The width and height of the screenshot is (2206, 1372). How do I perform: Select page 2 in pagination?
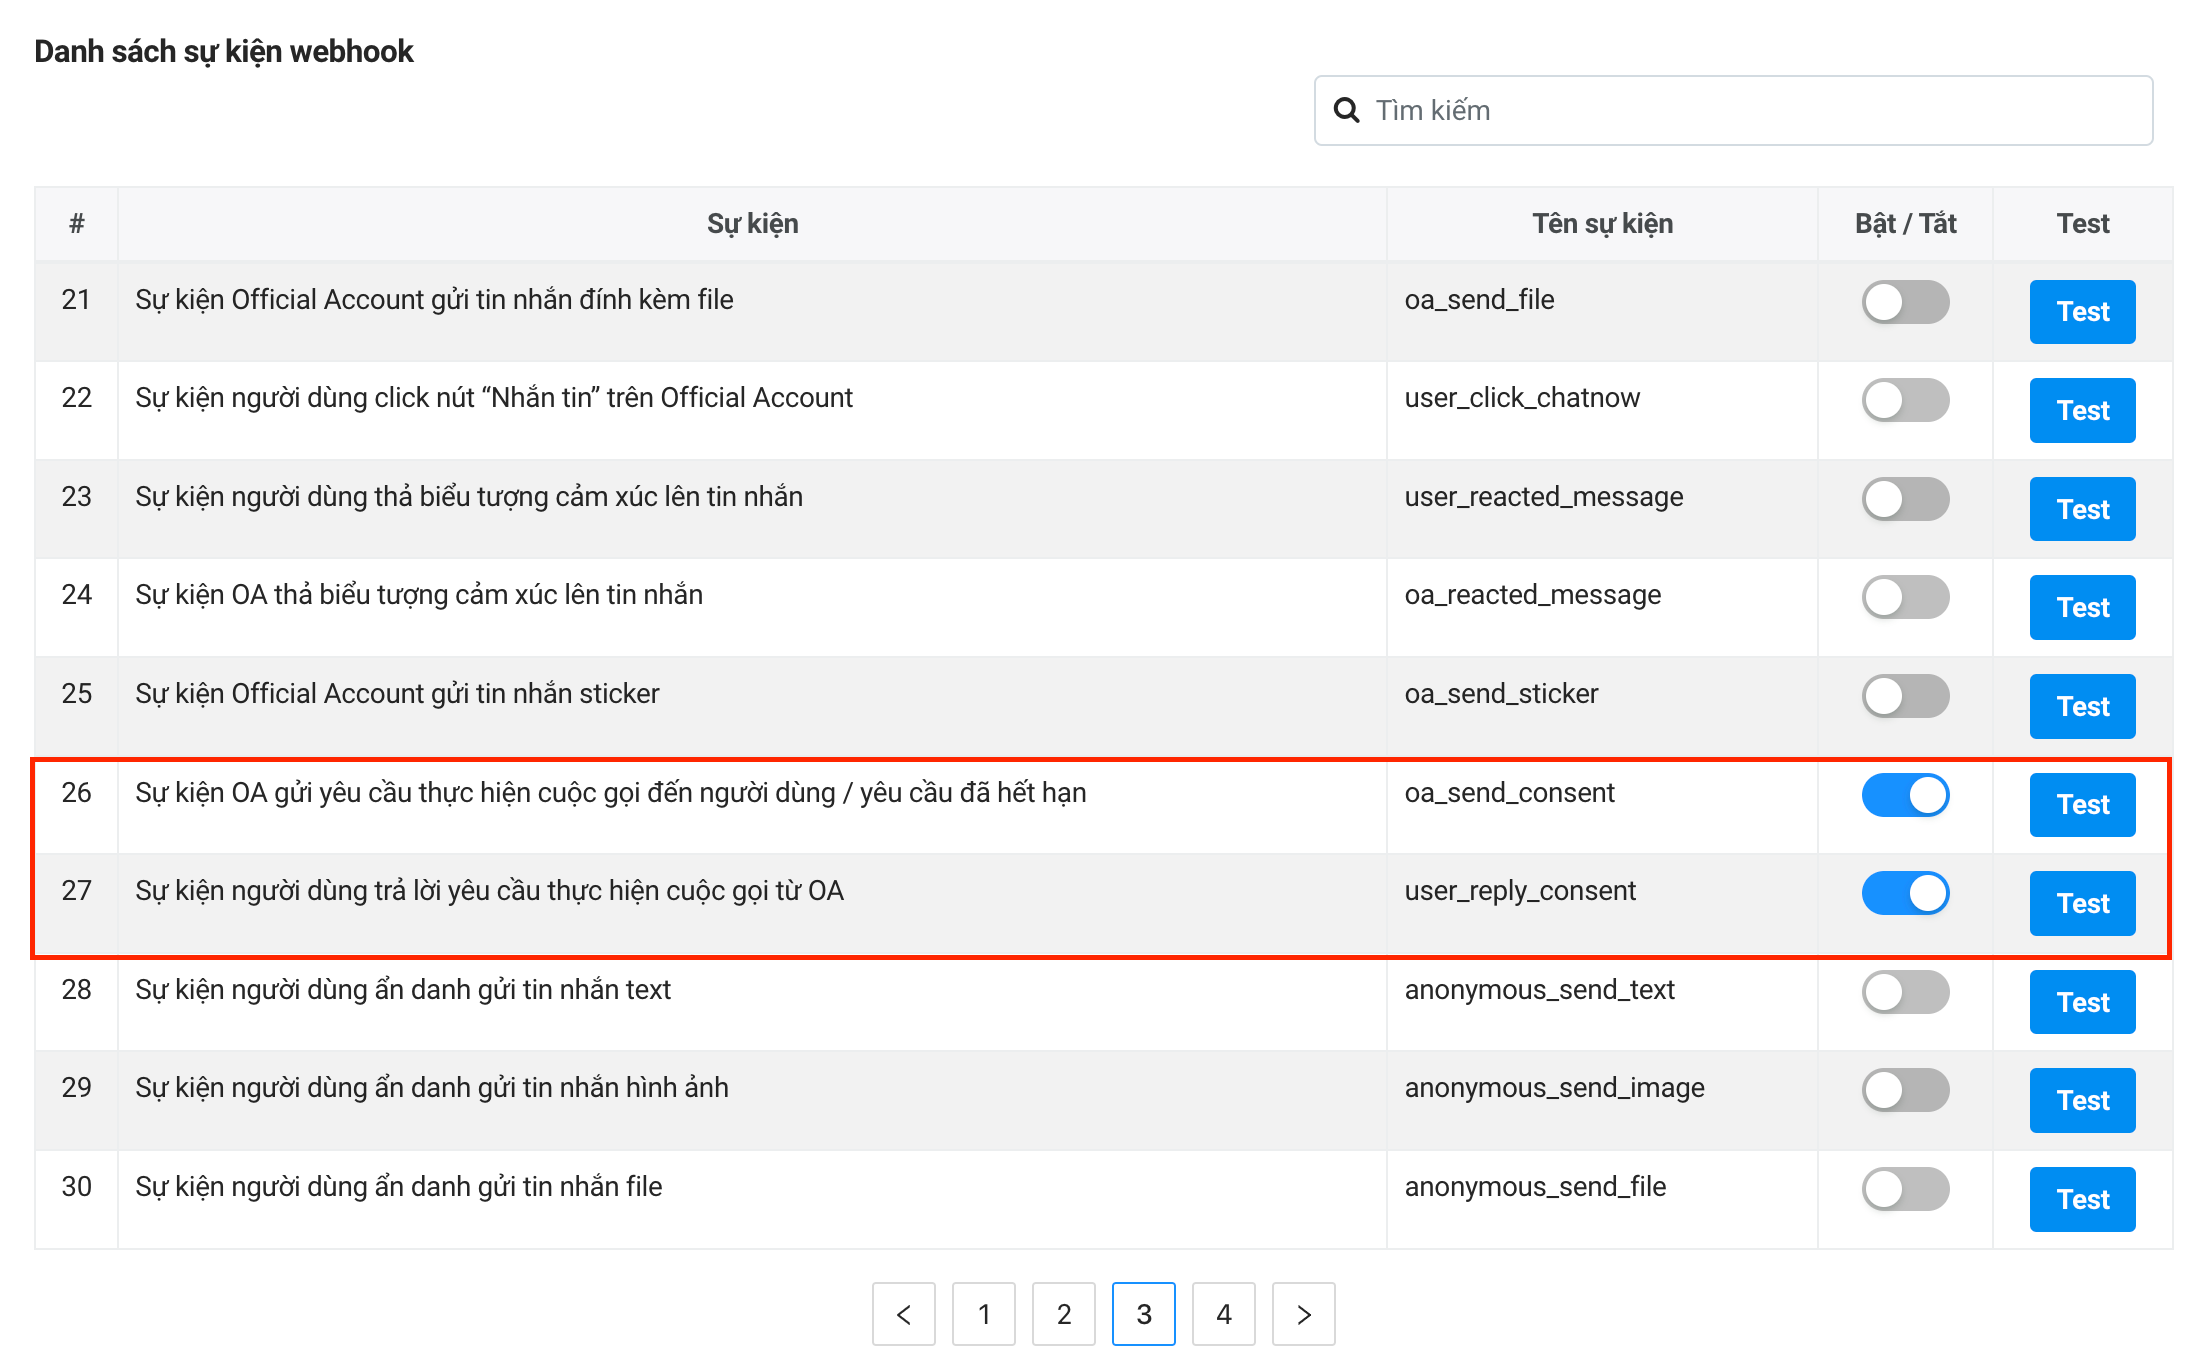pyautogui.click(x=1063, y=1314)
